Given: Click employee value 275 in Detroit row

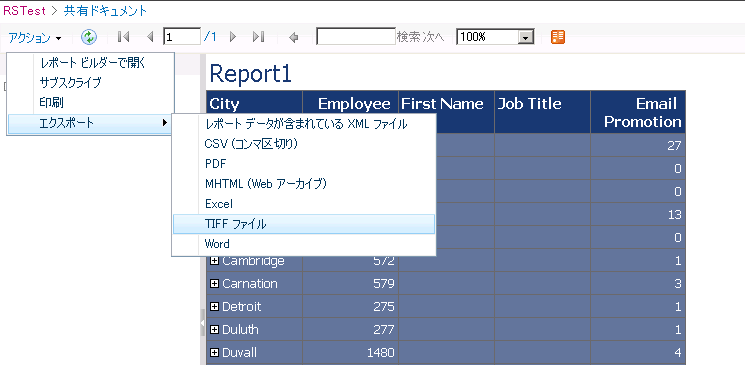Looking at the screenshot, I should click(384, 307).
